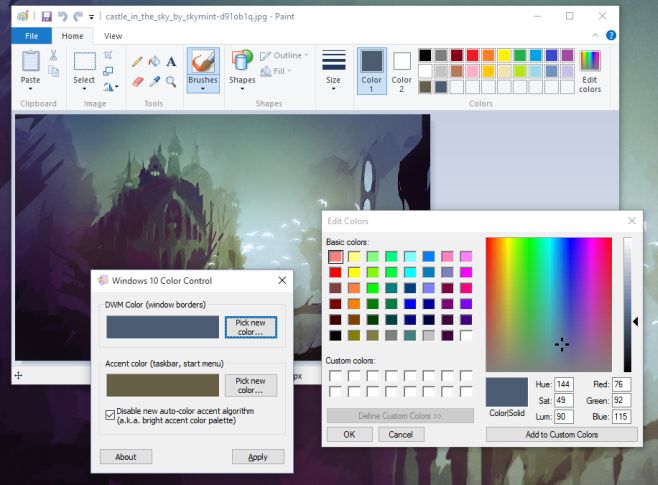Select the Fill with color bucket tool

[x=154, y=62]
